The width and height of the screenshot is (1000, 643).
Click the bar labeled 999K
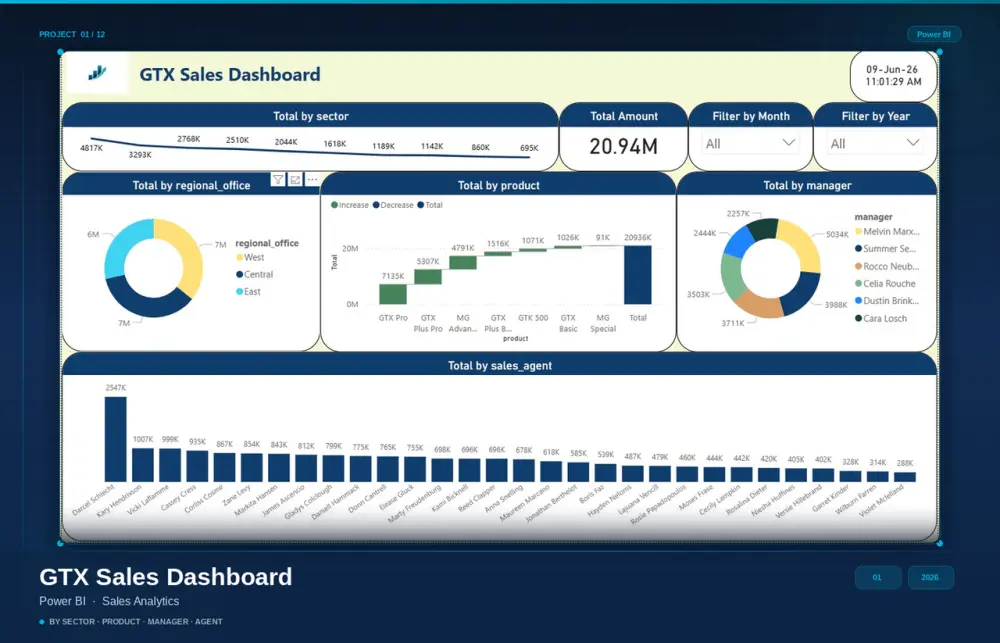(170, 465)
